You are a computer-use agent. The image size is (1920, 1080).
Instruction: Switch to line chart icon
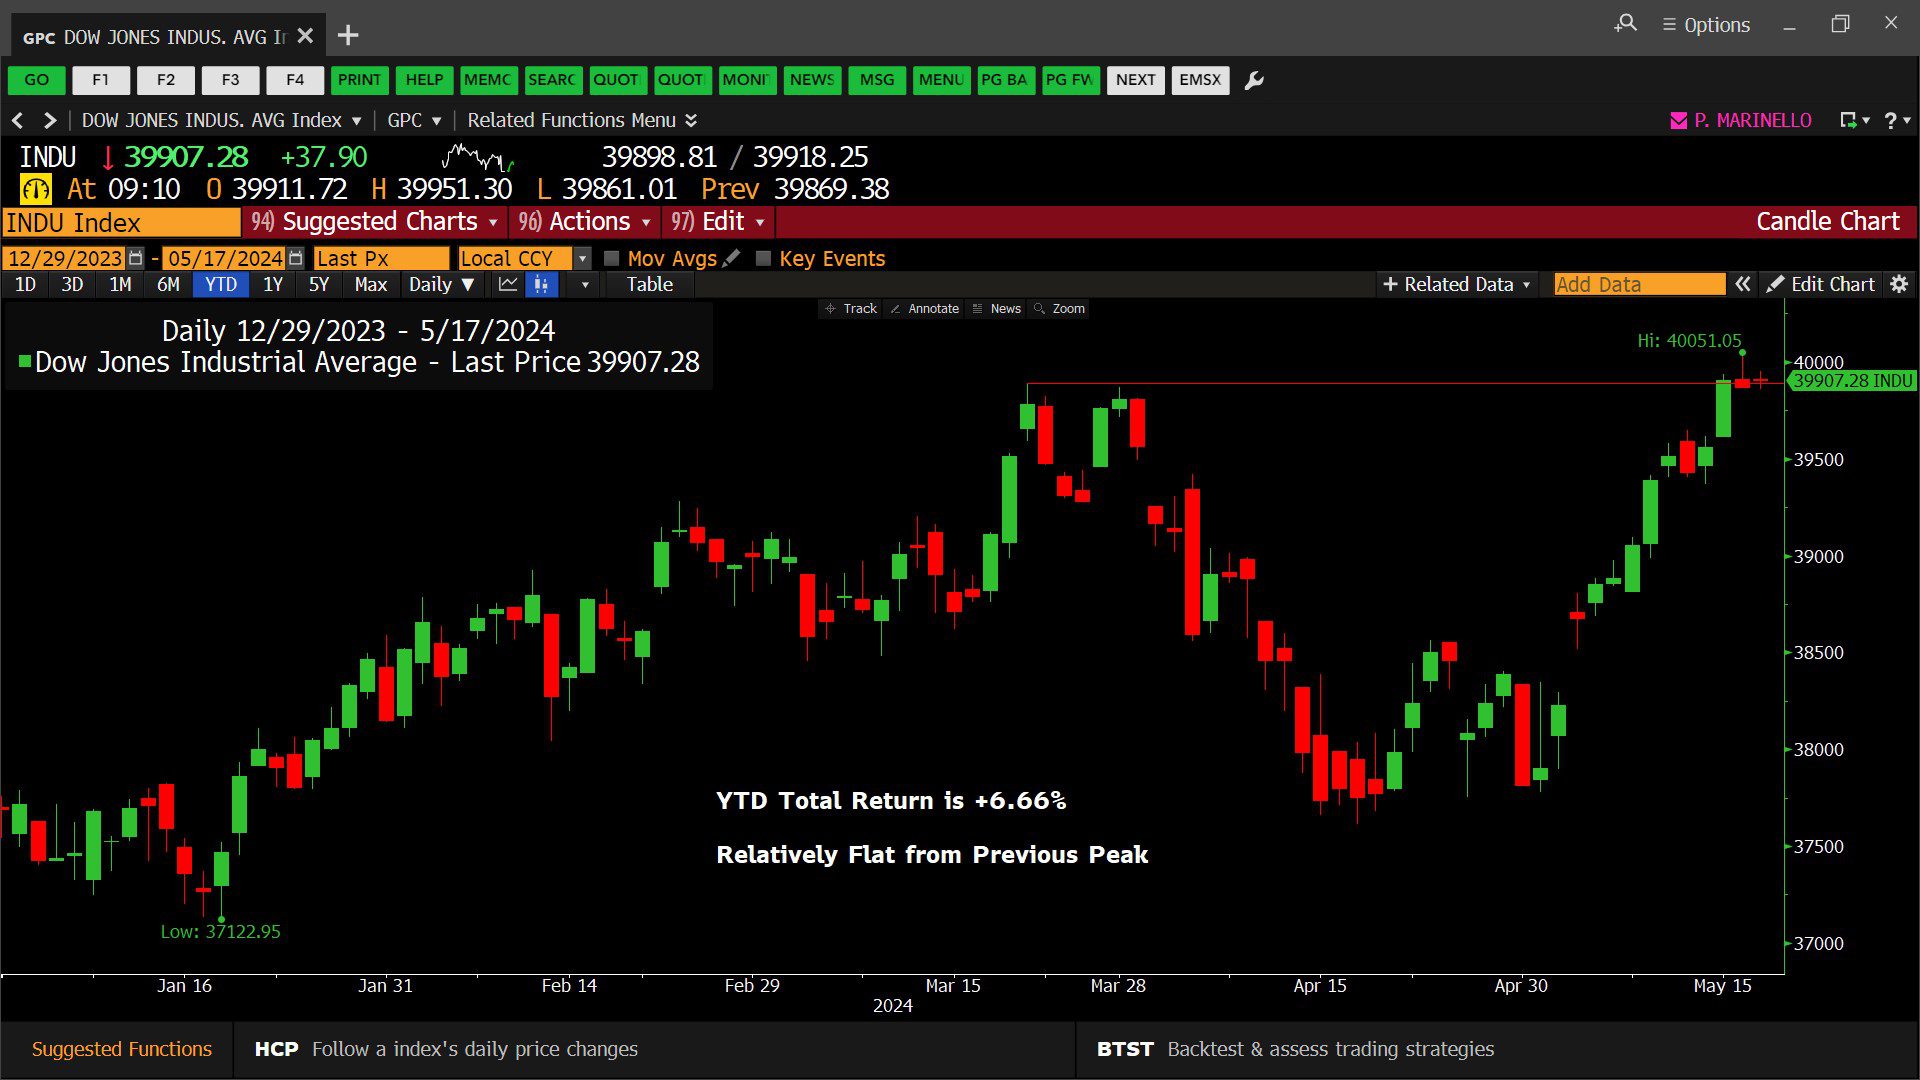508,284
